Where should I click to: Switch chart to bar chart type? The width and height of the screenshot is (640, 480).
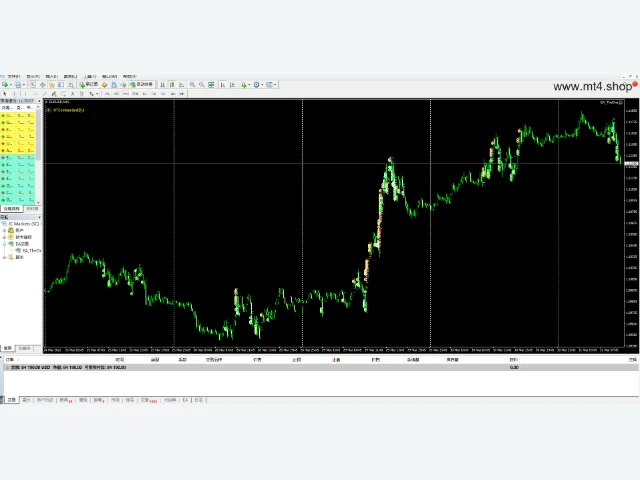click(163, 84)
